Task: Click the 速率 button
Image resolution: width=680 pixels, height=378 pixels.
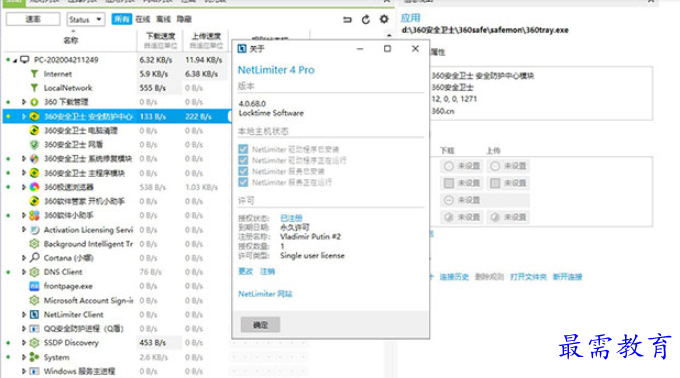Action: coord(33,19)
